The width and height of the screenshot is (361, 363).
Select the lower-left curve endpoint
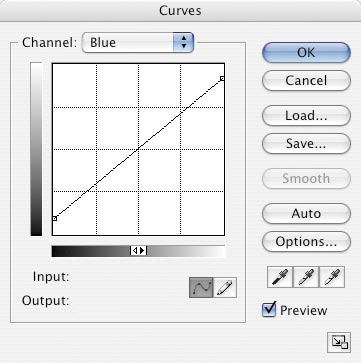(x=55, y=219)
